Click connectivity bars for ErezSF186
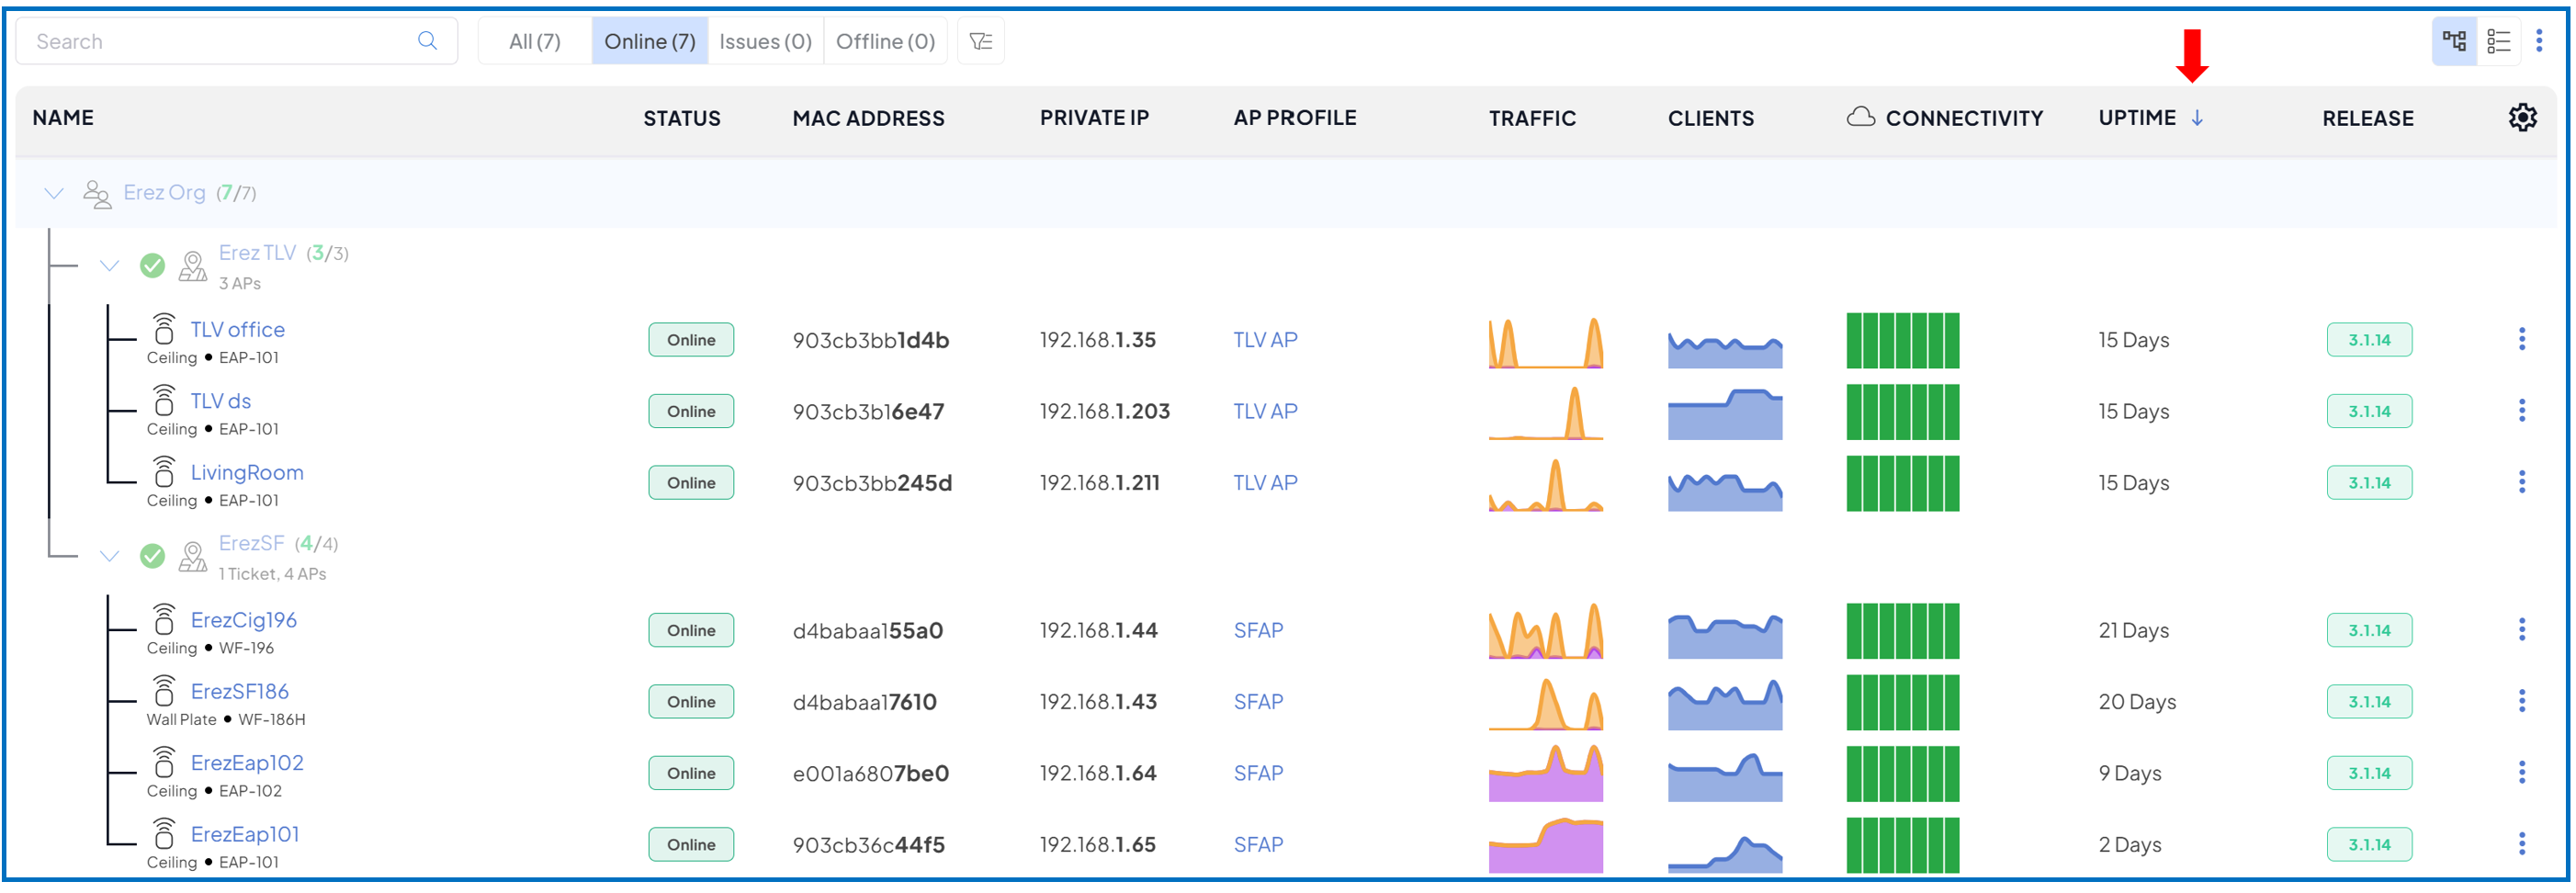Viewport: 2576px width, 893px height. point(1902,702)
